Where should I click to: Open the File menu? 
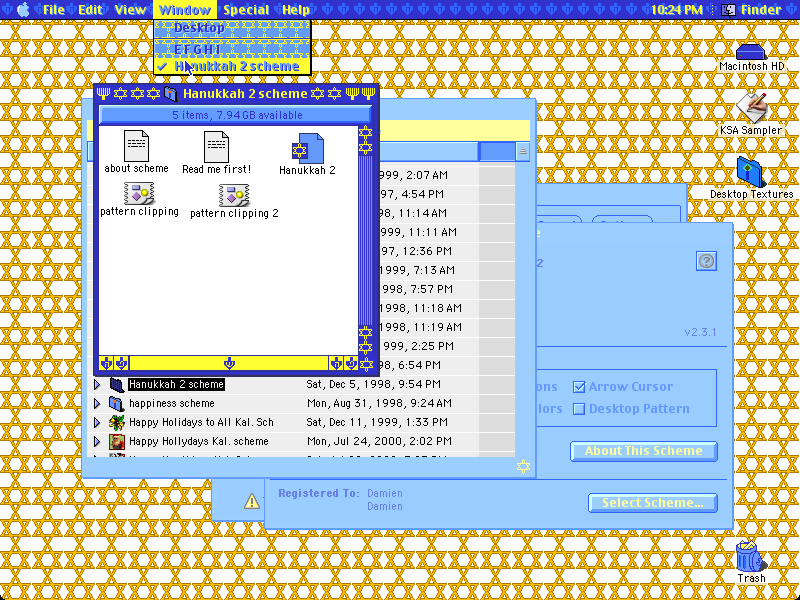54,10
